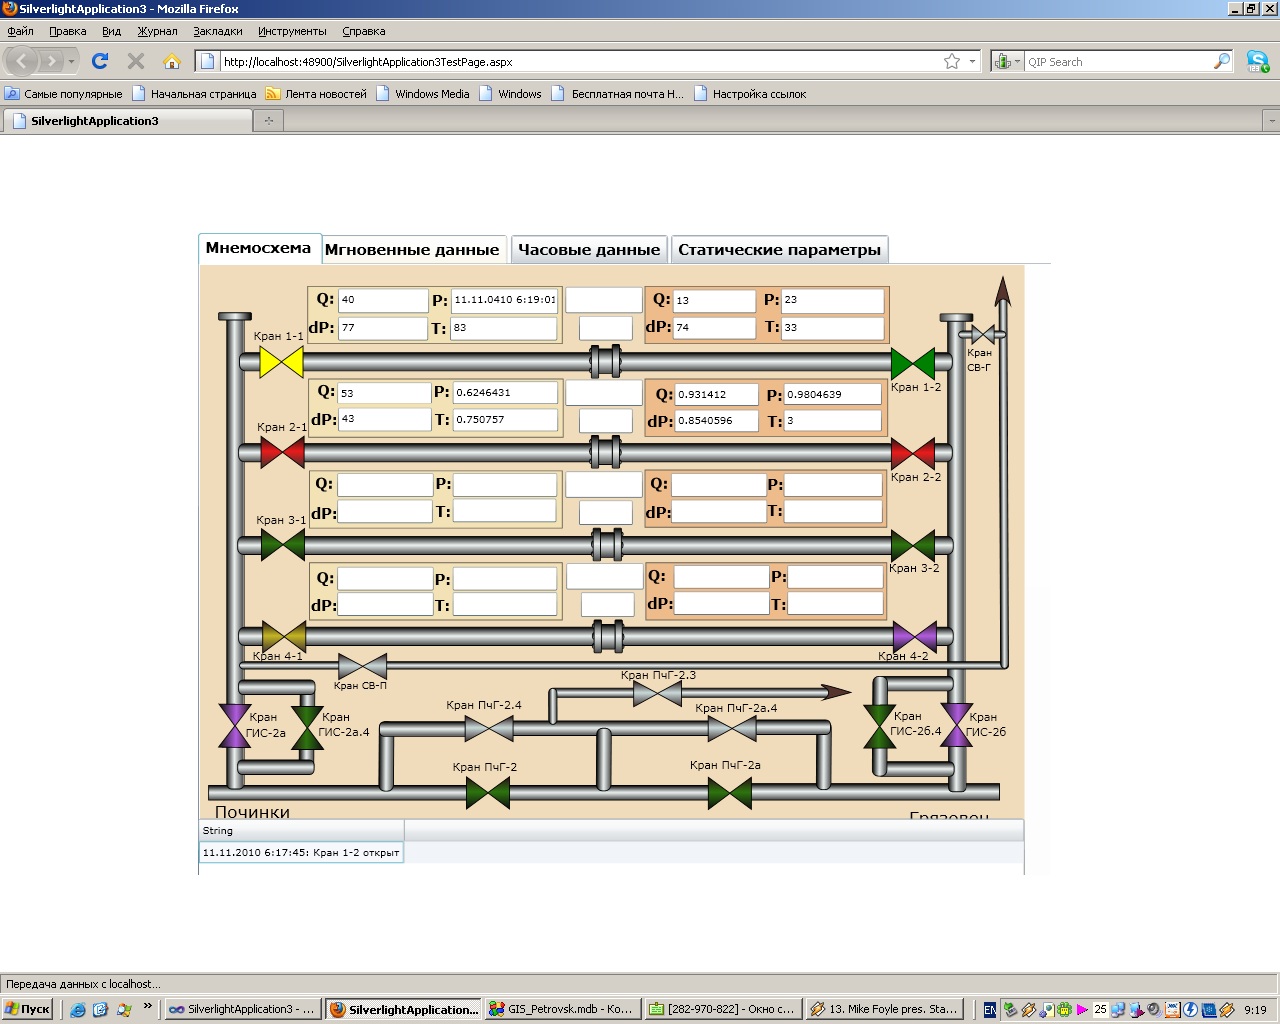The height and width of the screenshot is (1024, 1280).
Task: Open the Лента новостей bookmark
Action: [317, 94]
